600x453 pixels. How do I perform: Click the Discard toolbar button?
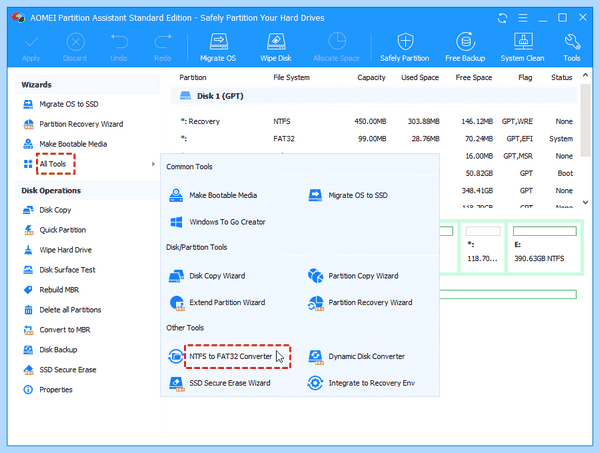click(75, 48)
